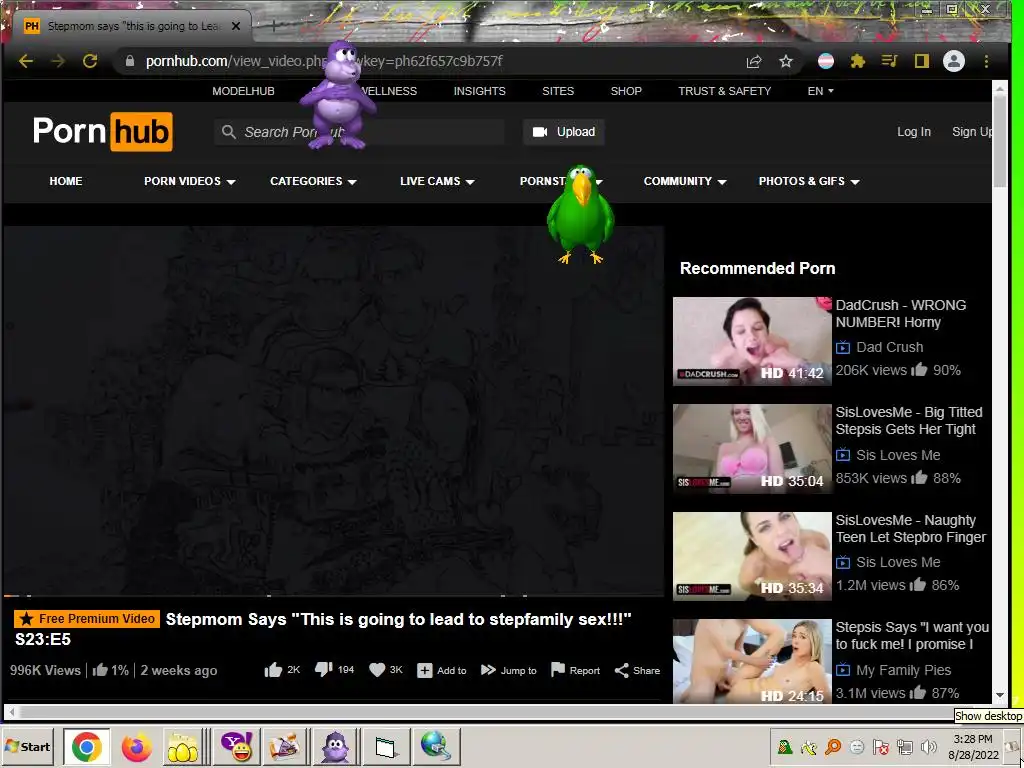This screenshot has height=768, width=1024.
Task: Reload the page with the refresh icon
Action: point(90,61)
